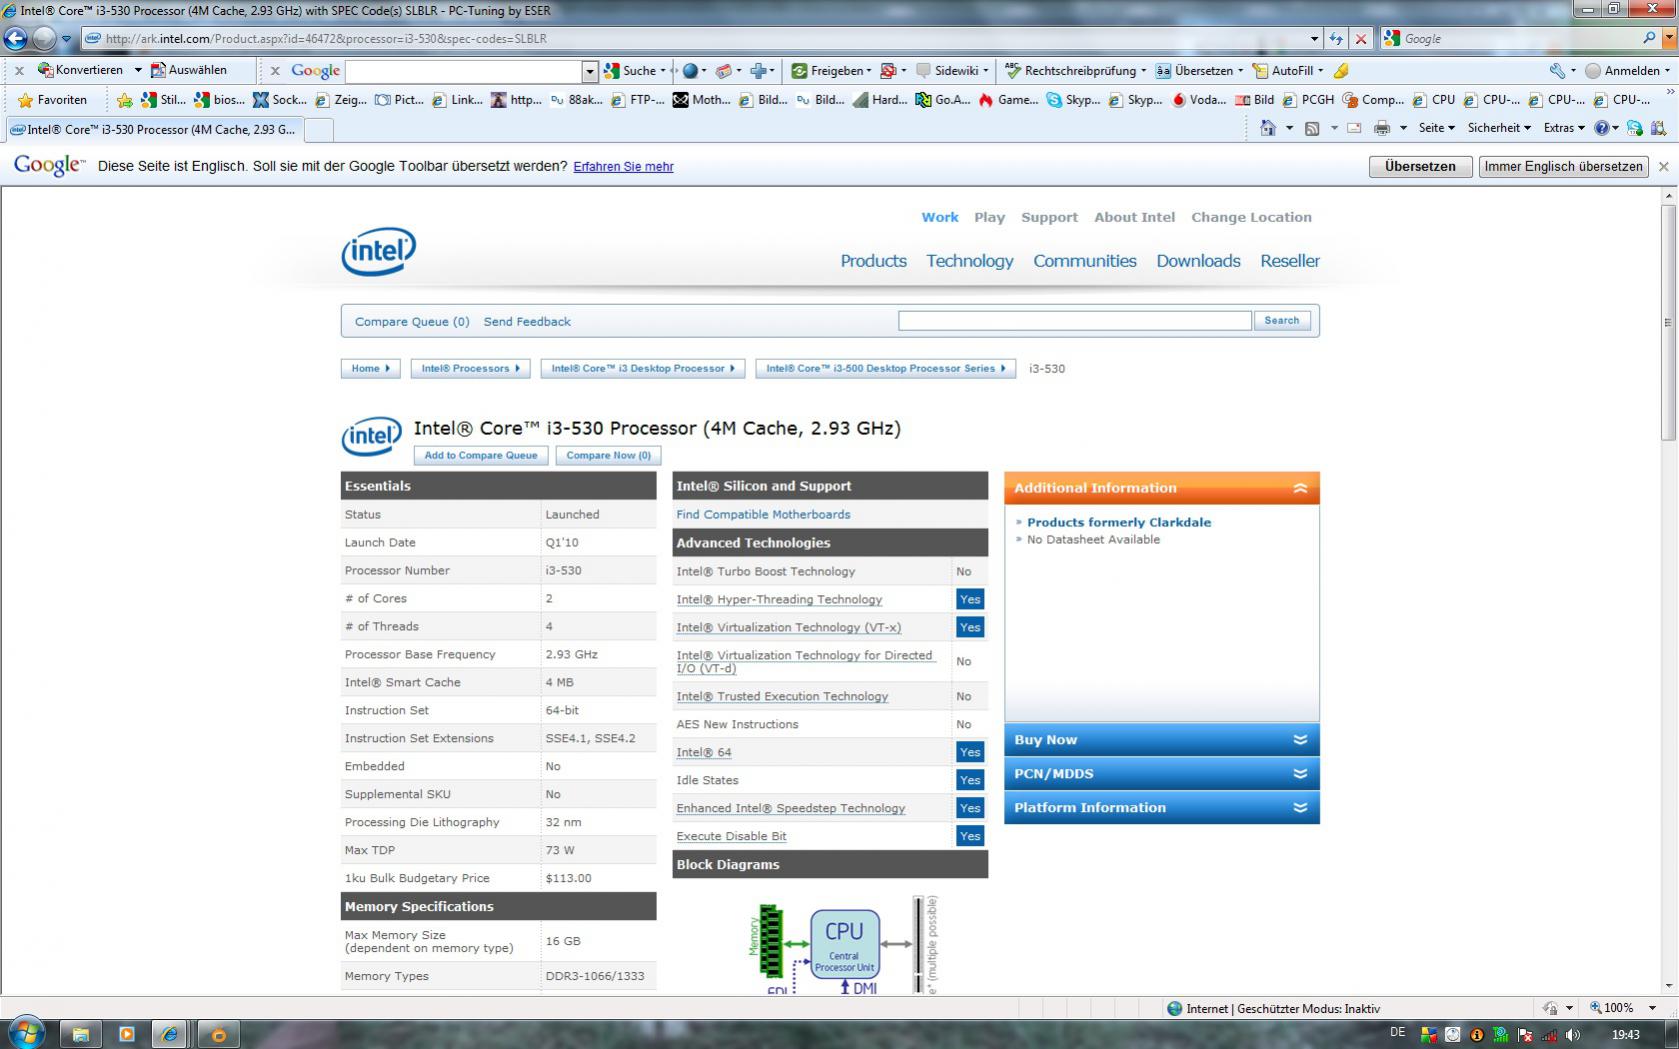Select the Work navigation item
1679x1049 pixels.
[940, 217]
